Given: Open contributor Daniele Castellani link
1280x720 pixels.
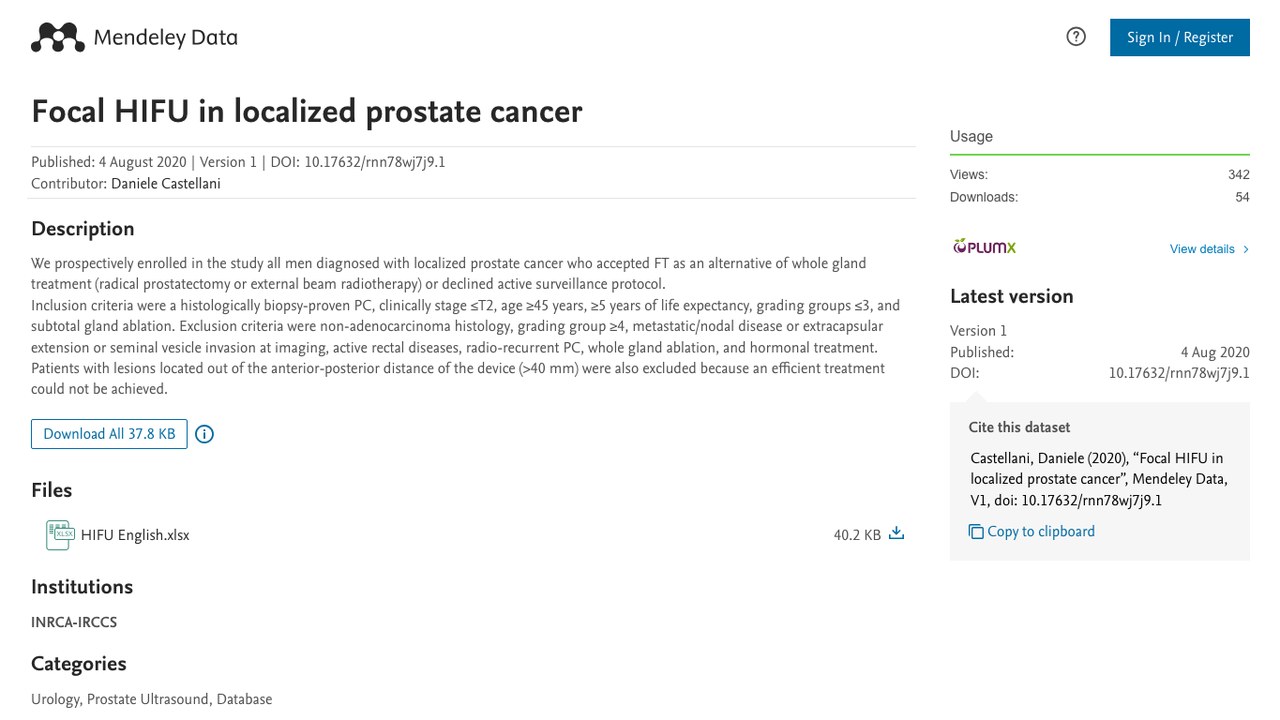Looking at the screenshot, I should point(166,184).
